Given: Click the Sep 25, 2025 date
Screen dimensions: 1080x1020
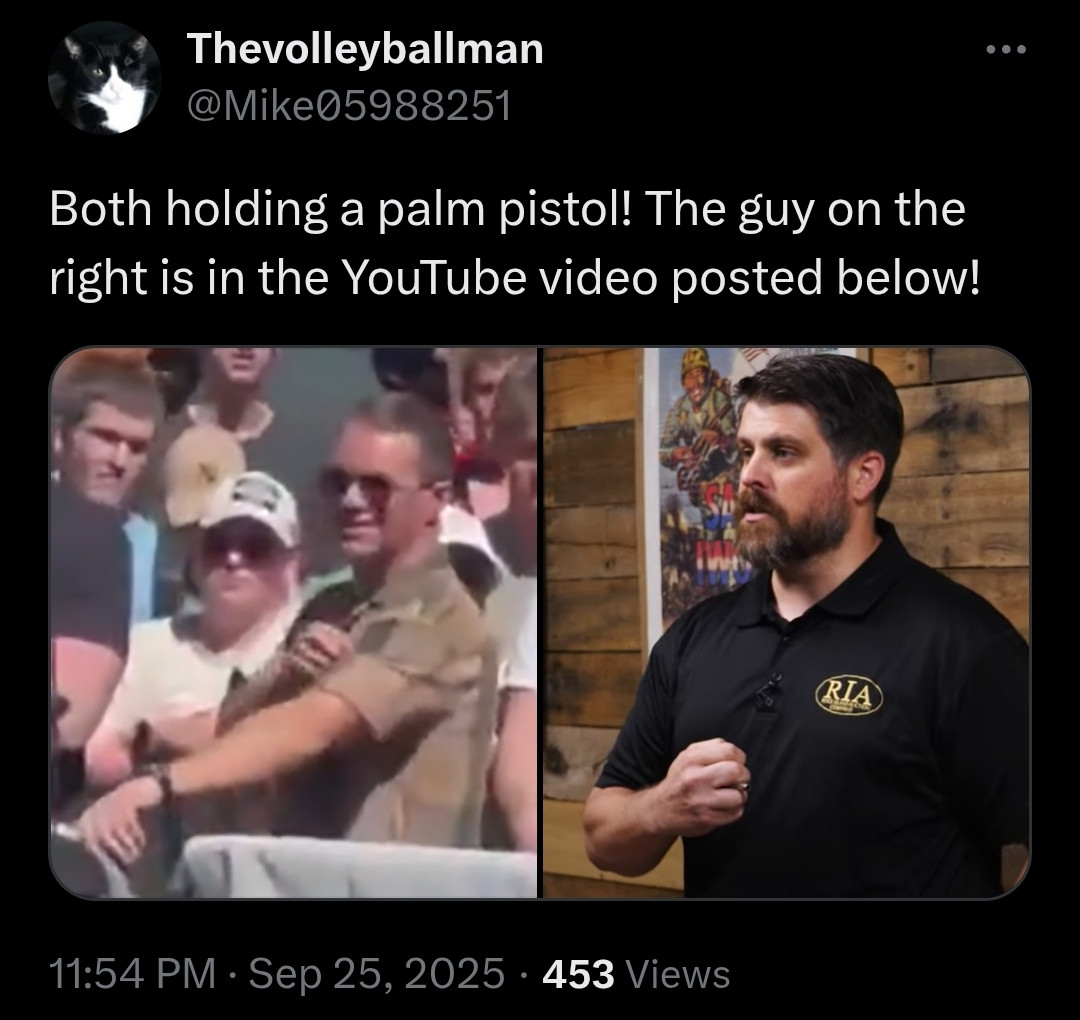Looking at the screenshot, I should (376, 975).
